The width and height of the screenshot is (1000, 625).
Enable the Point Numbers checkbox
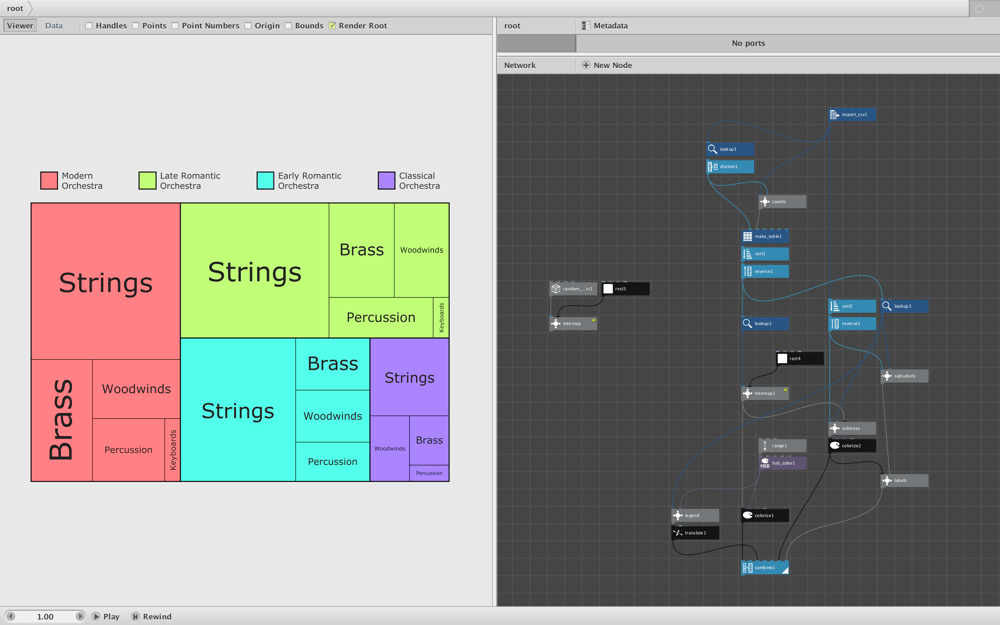[175, 26]
